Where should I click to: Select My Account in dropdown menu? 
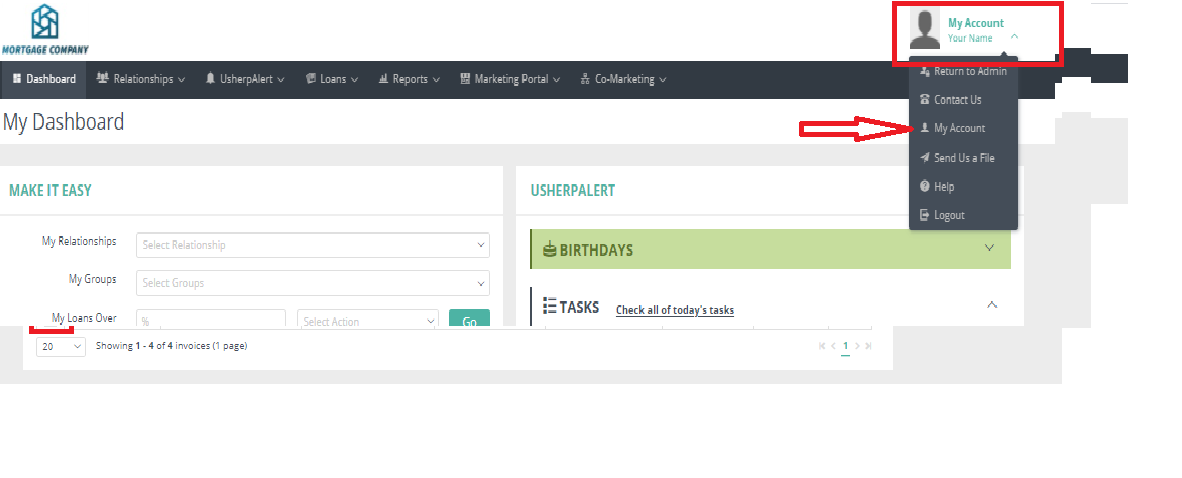pos(959,128)
